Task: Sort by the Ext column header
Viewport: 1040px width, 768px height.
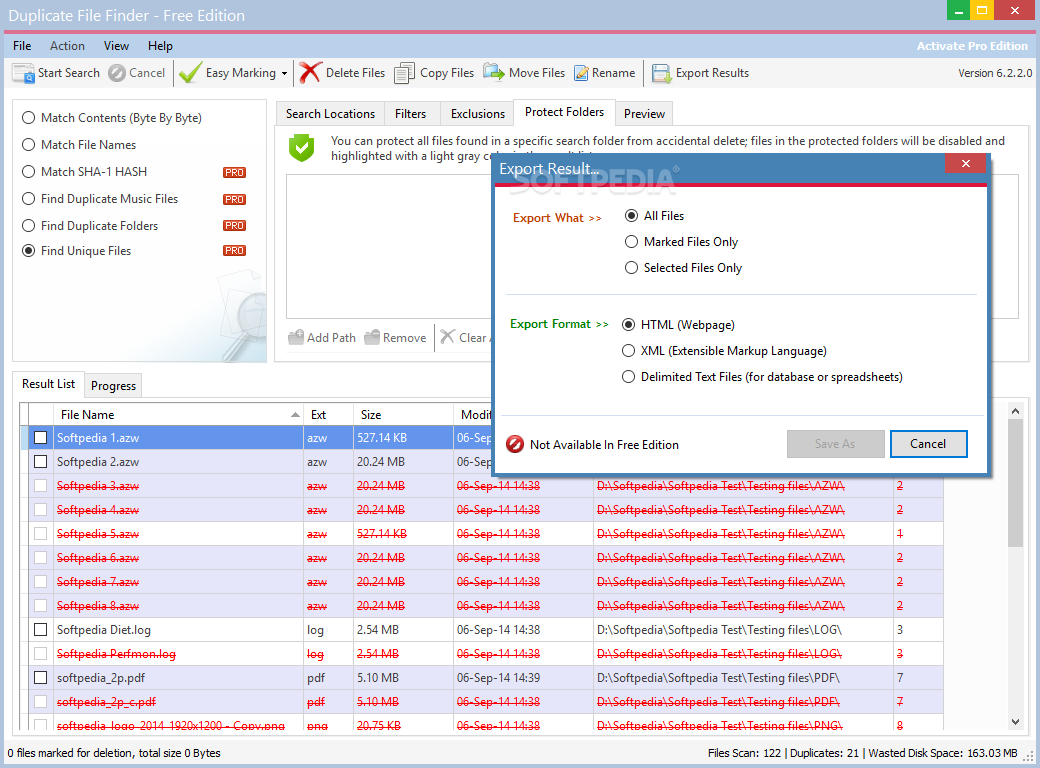Action: (328, 415)
